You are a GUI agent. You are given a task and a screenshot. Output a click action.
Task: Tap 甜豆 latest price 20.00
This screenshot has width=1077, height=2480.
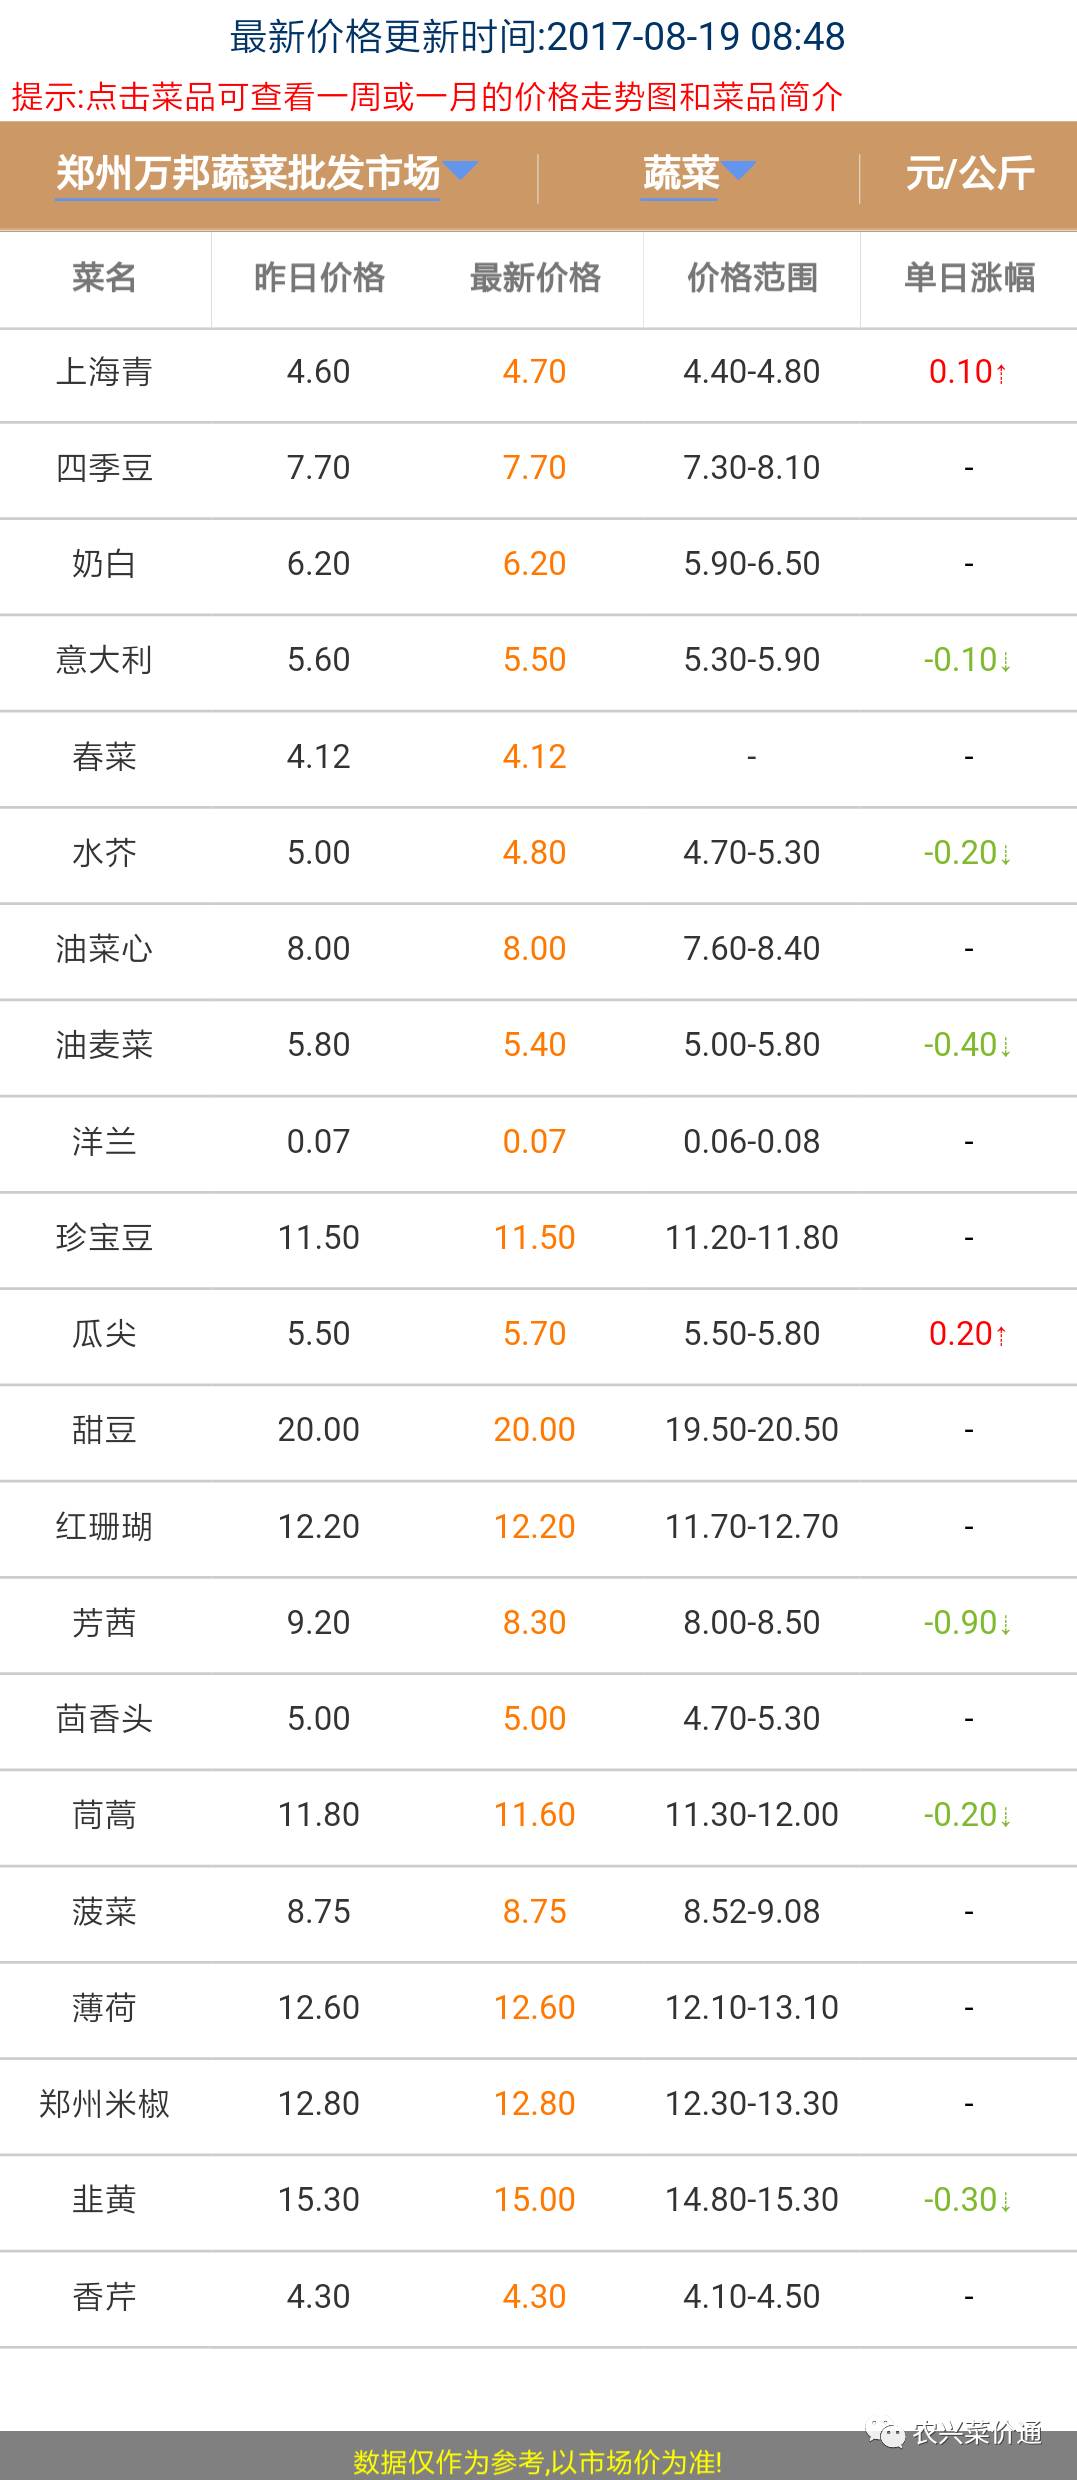pyautogui.click(x=535, y=1430)
